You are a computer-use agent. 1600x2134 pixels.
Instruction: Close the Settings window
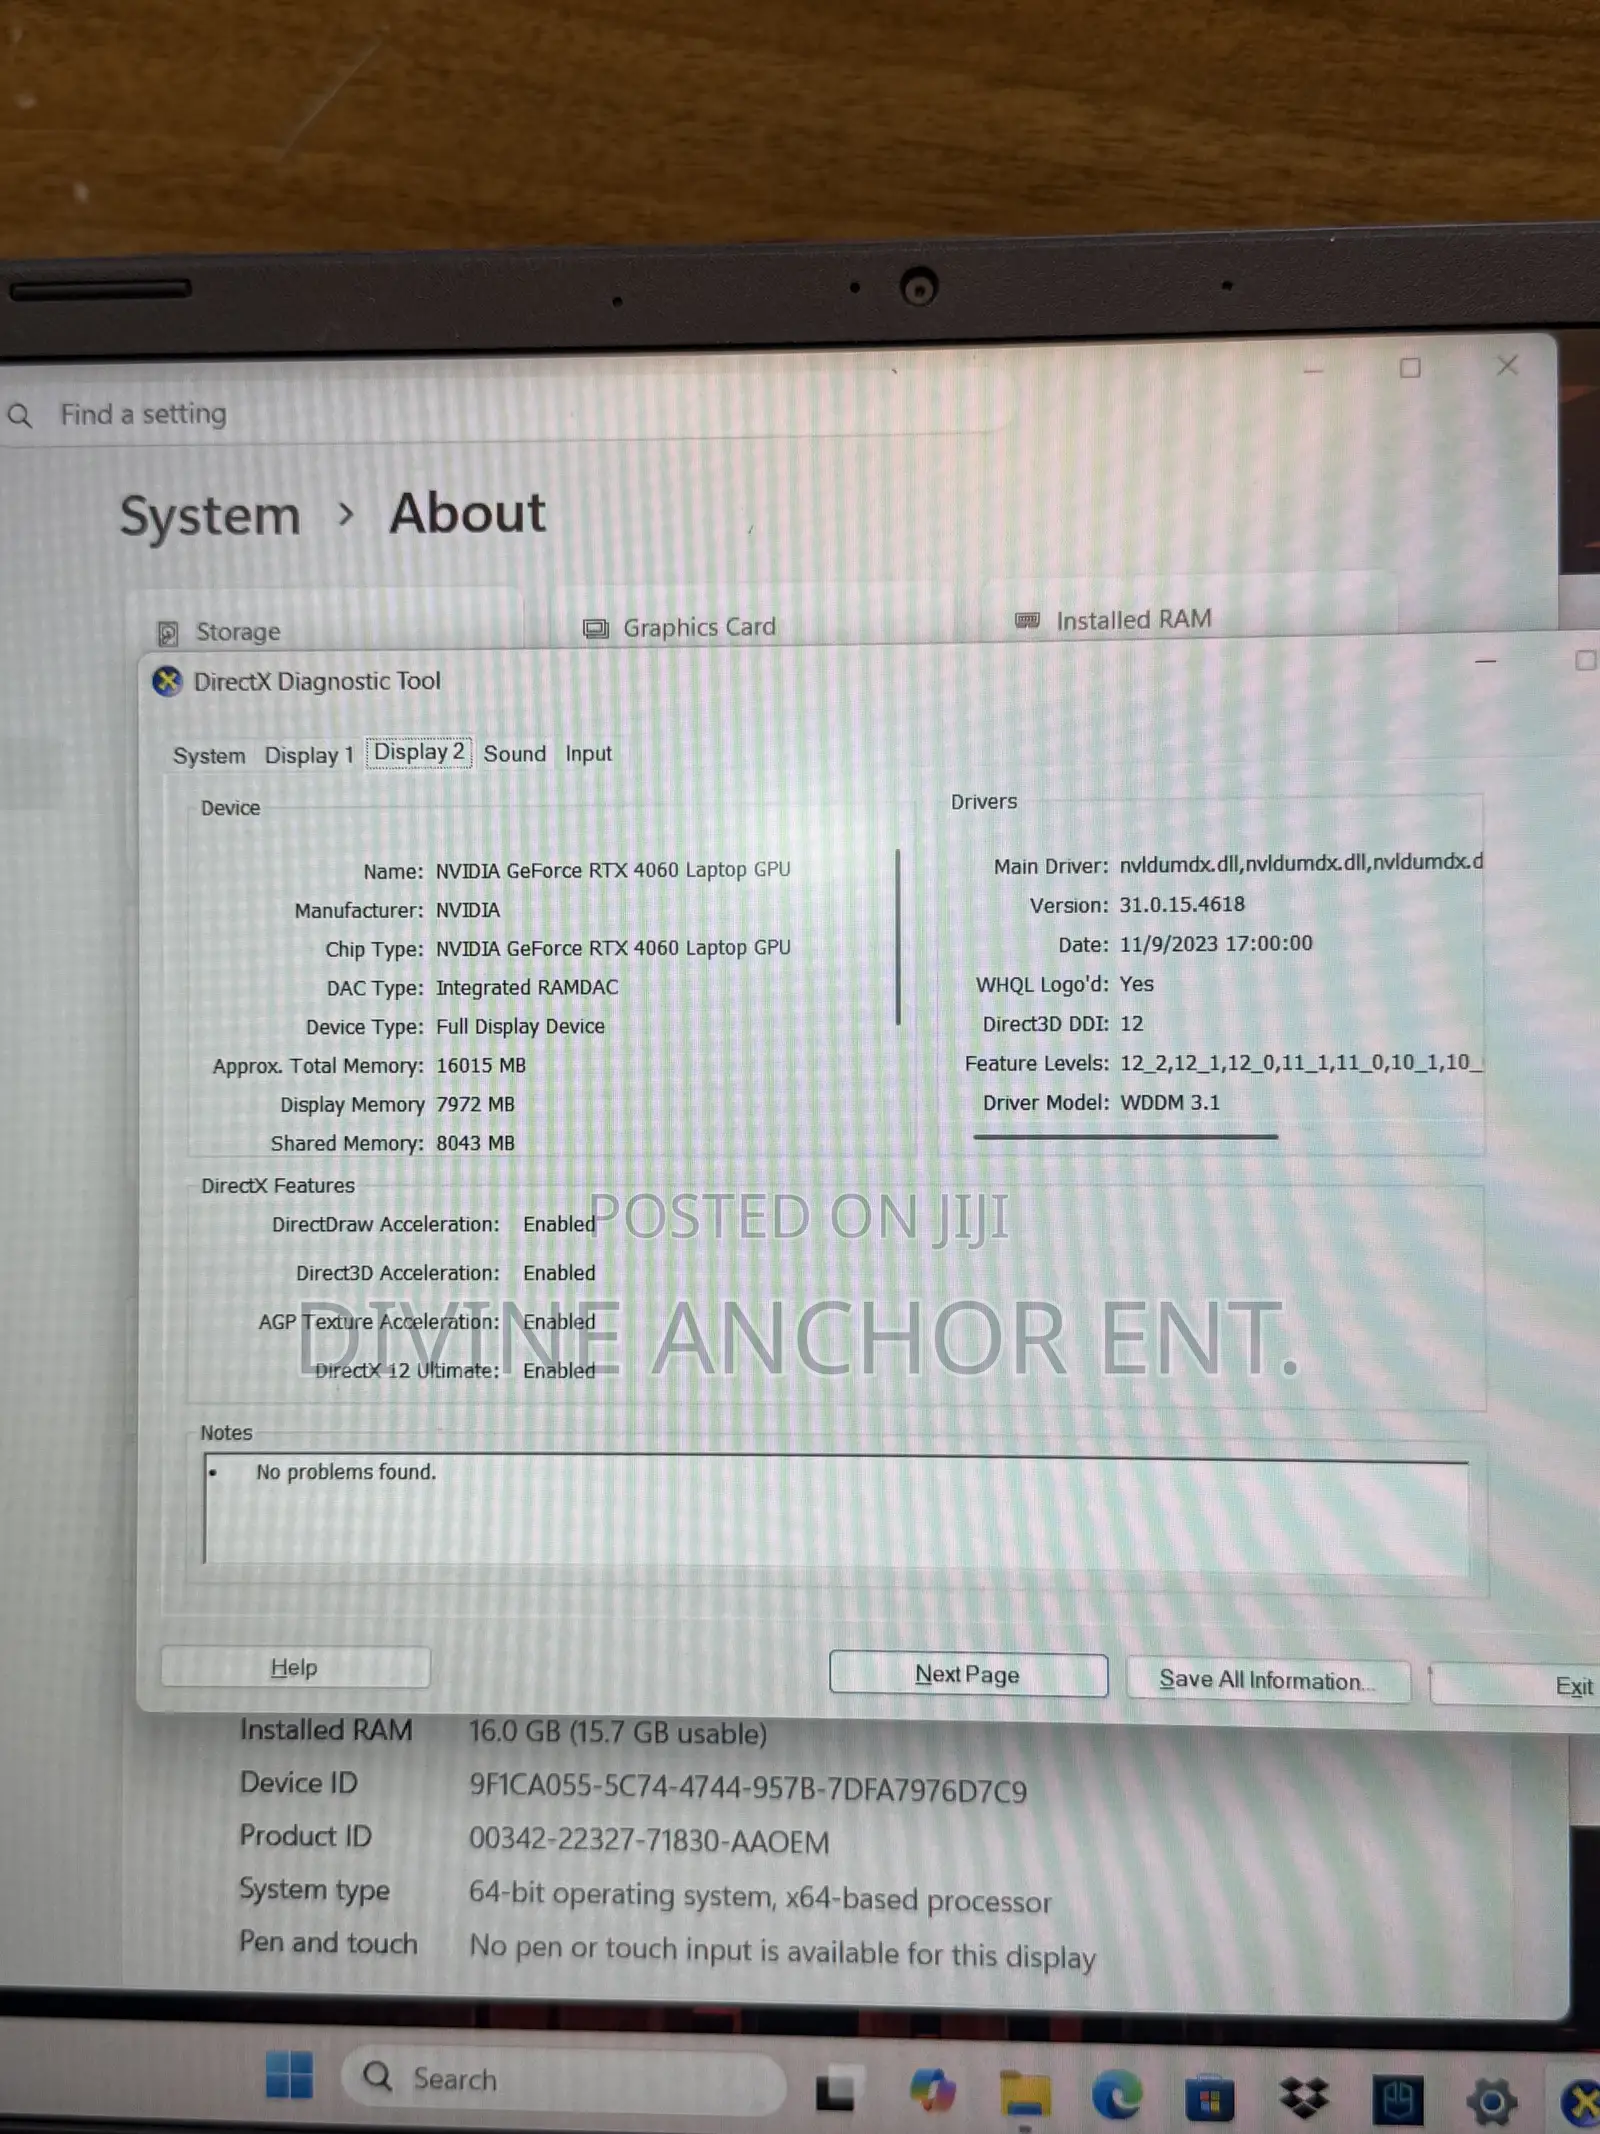1507,366
